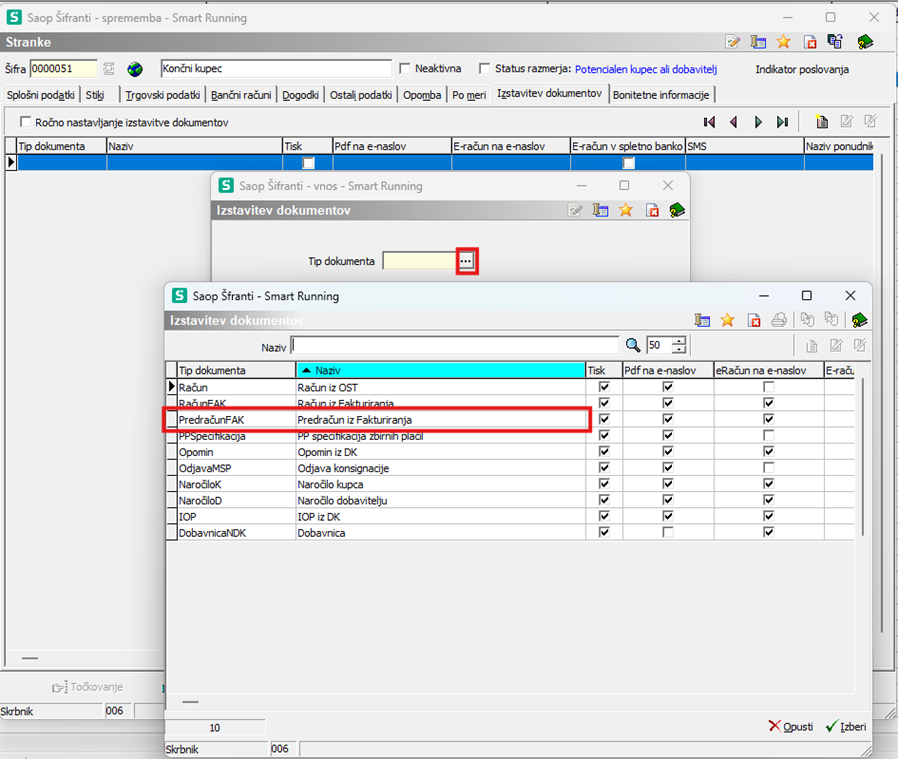Increase the record count spinner value
Screen dimensions: 898x759
point(680,341)
